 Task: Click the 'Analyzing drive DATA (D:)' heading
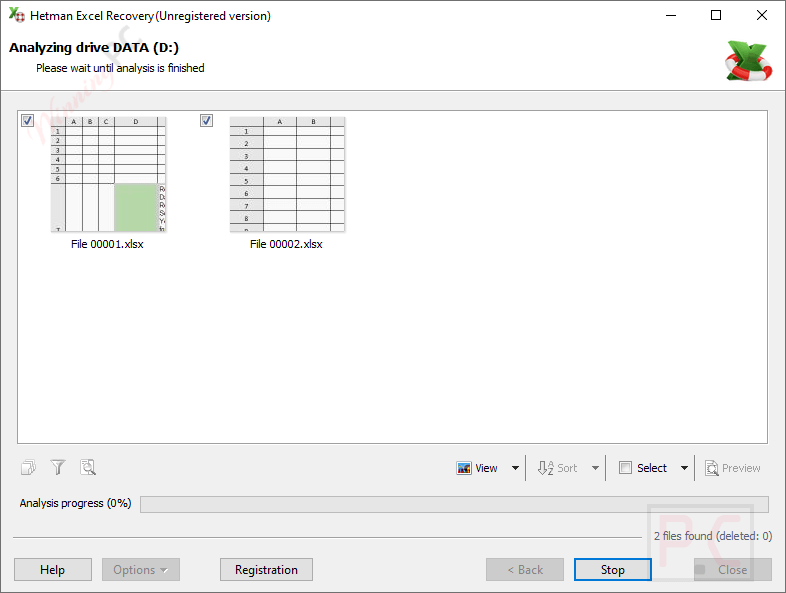pyautogui.click(x=94, y=47)
